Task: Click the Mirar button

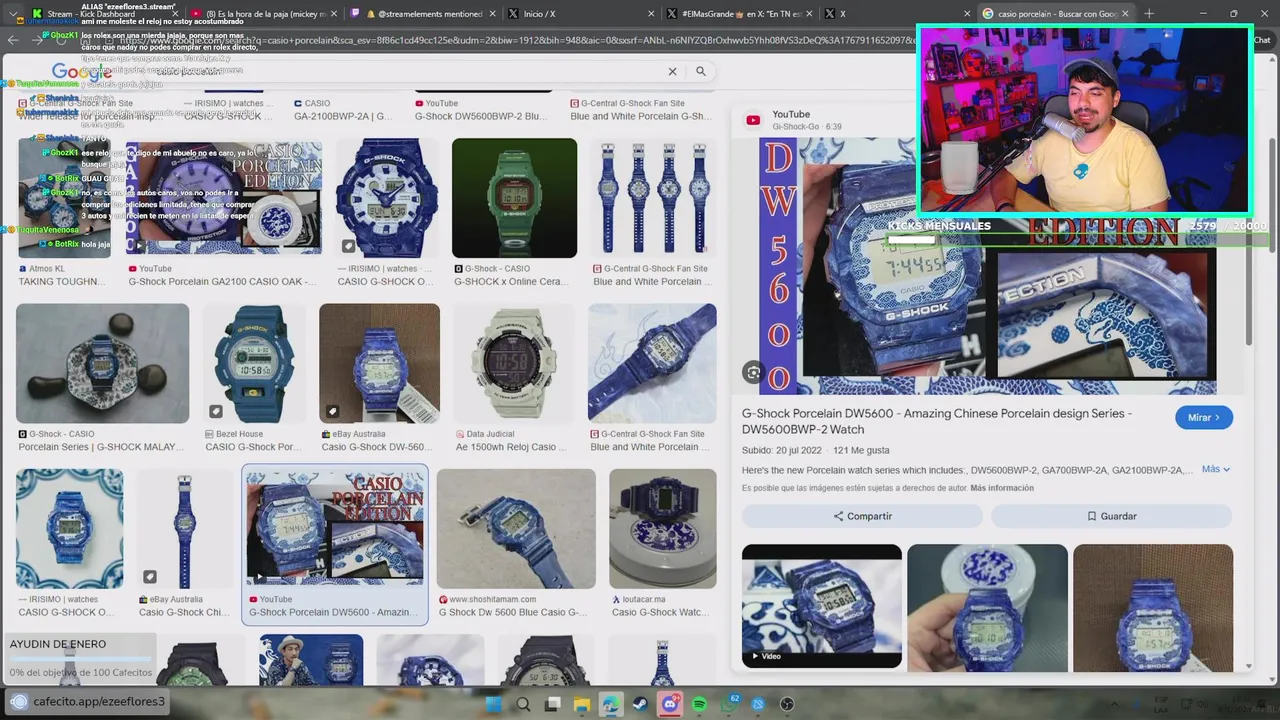Action: (x=1204, y=417)
